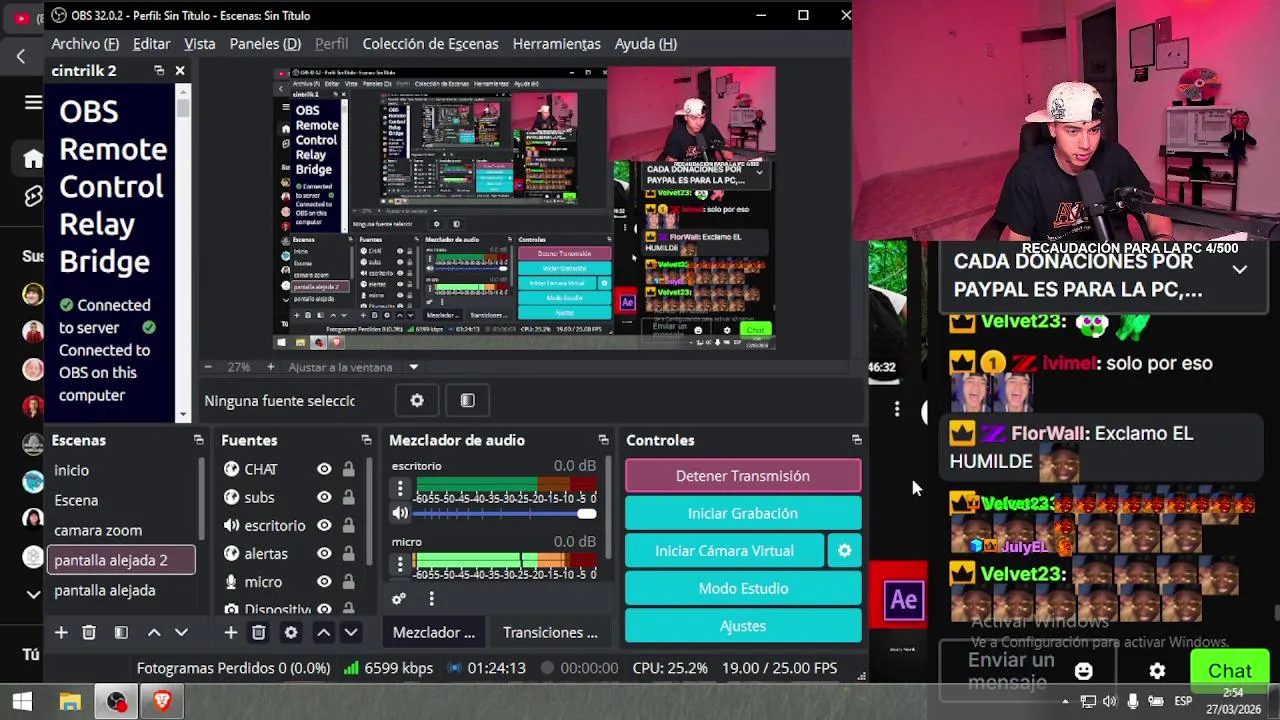The width and height of the screenshot is (1280, 720).
Task: Open source properties gear in source toolbar
Action: coord(417,401)
